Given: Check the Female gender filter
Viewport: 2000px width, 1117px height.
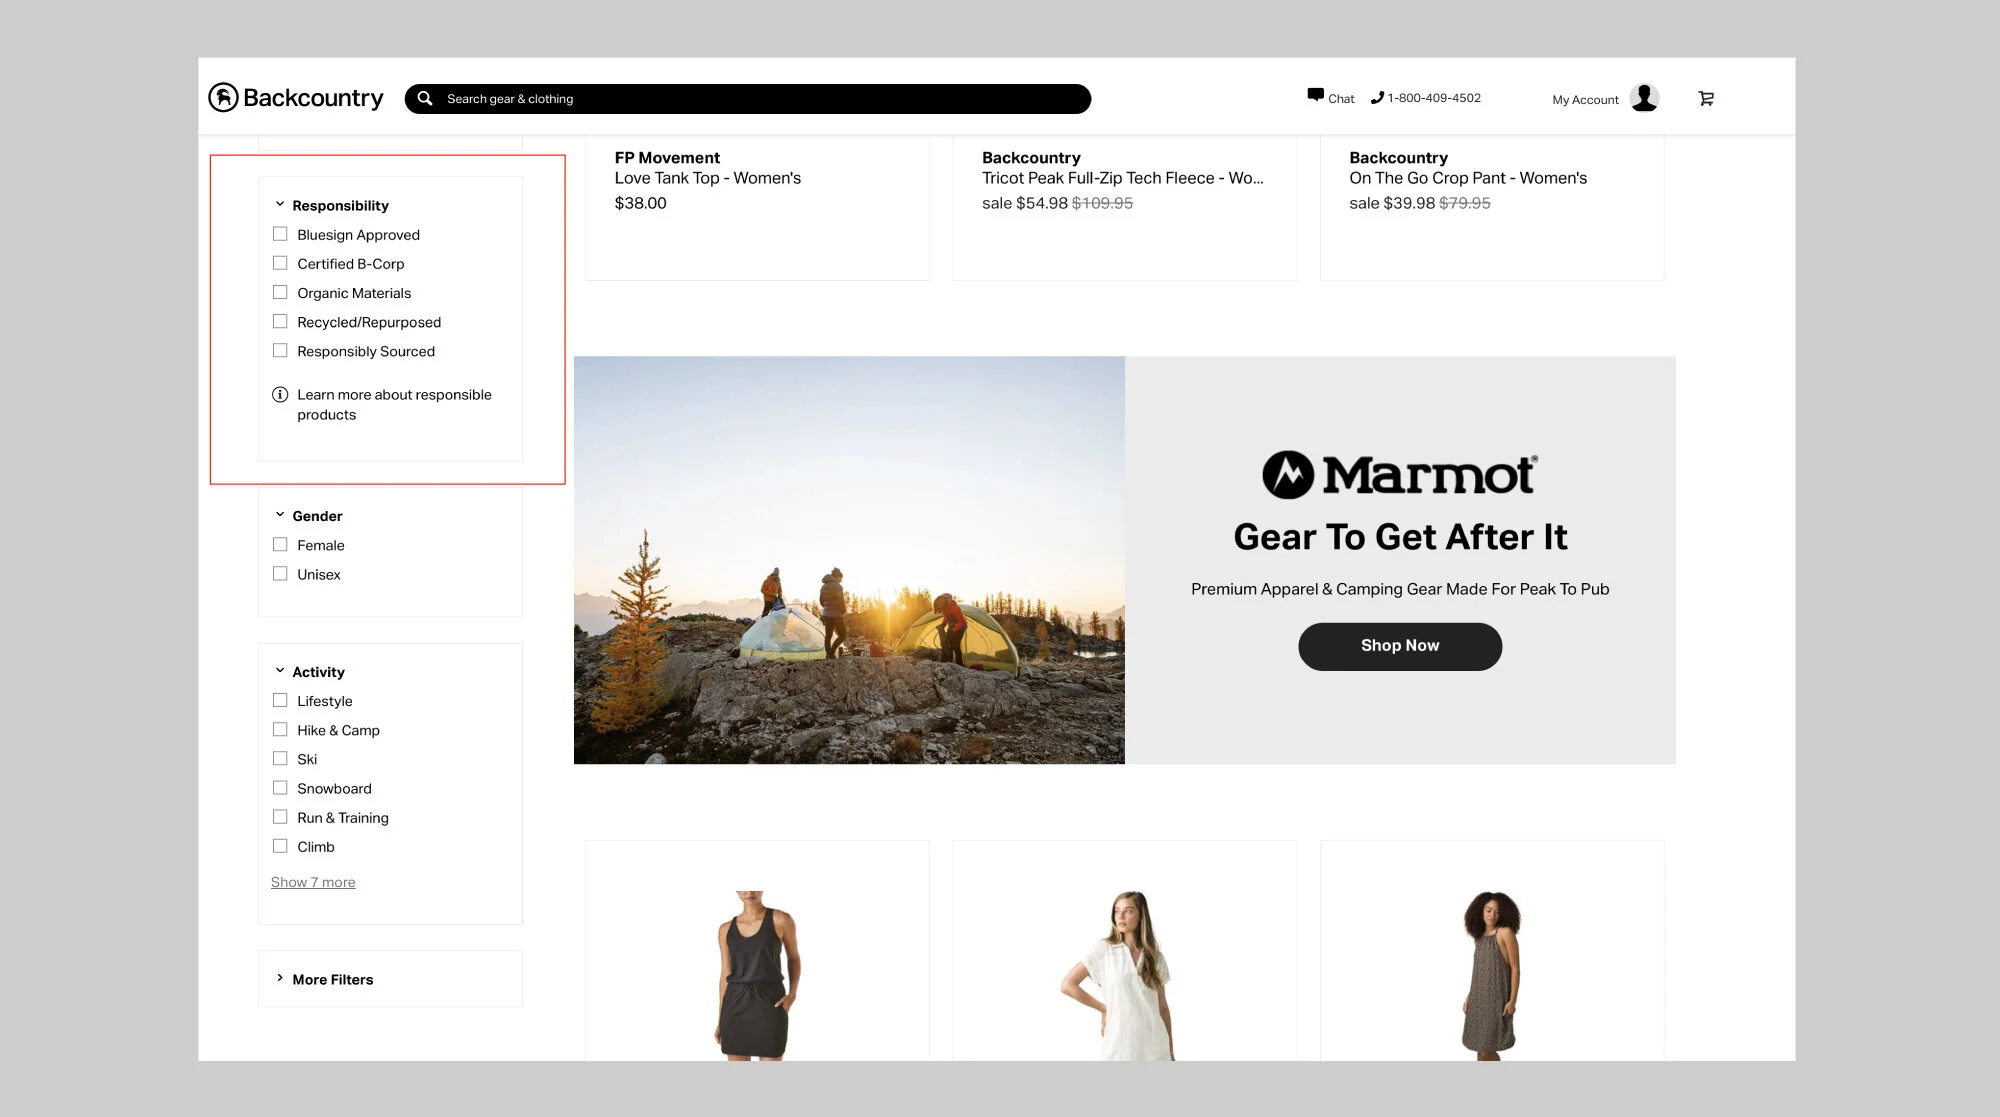Looking at the screenshot, I should point(280,544).
